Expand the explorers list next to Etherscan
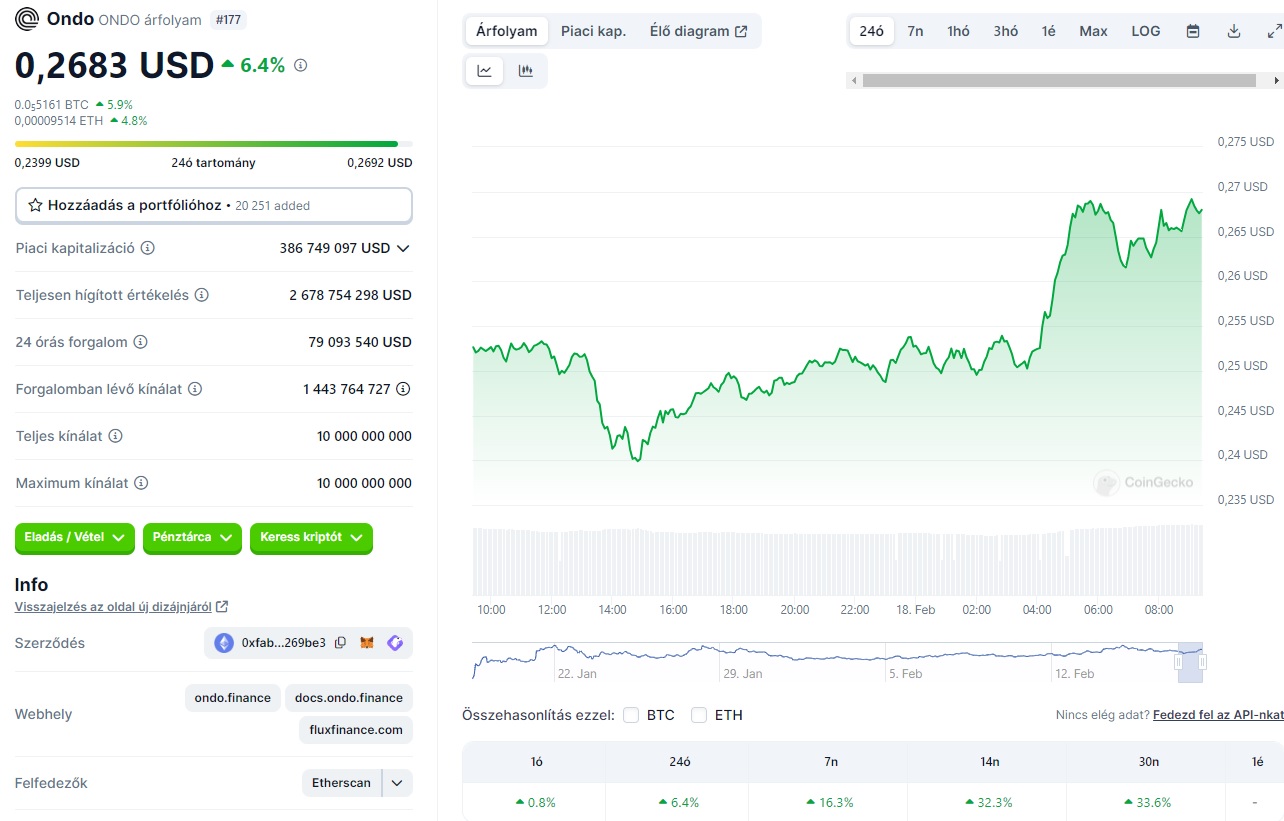Screen dimensions: 1284x821 [x=397, y=783]
